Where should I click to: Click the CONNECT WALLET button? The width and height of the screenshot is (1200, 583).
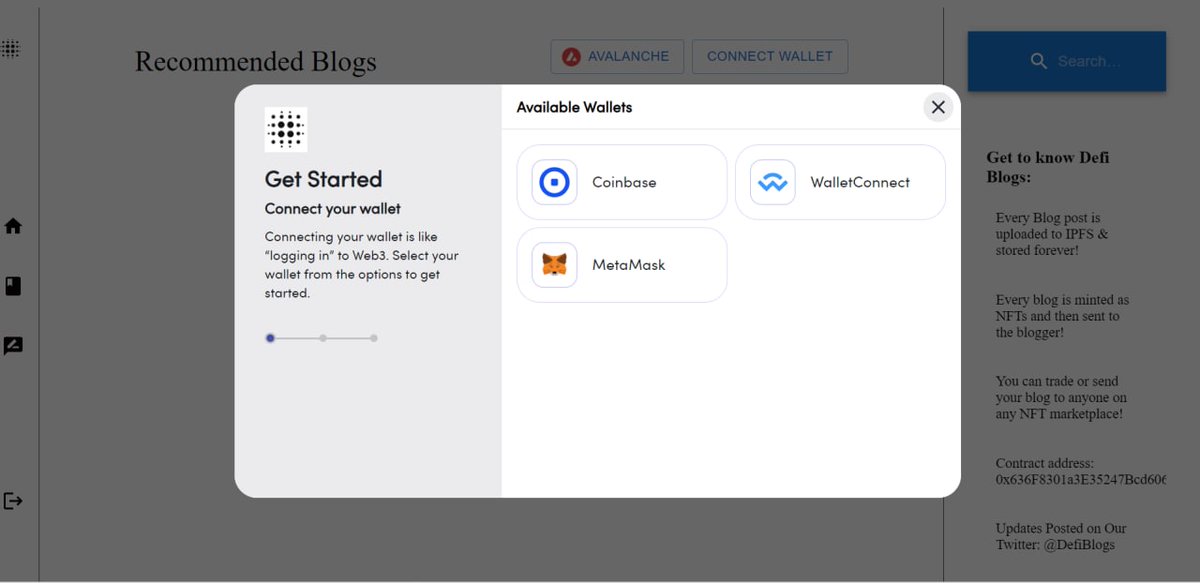pos(770,57)
